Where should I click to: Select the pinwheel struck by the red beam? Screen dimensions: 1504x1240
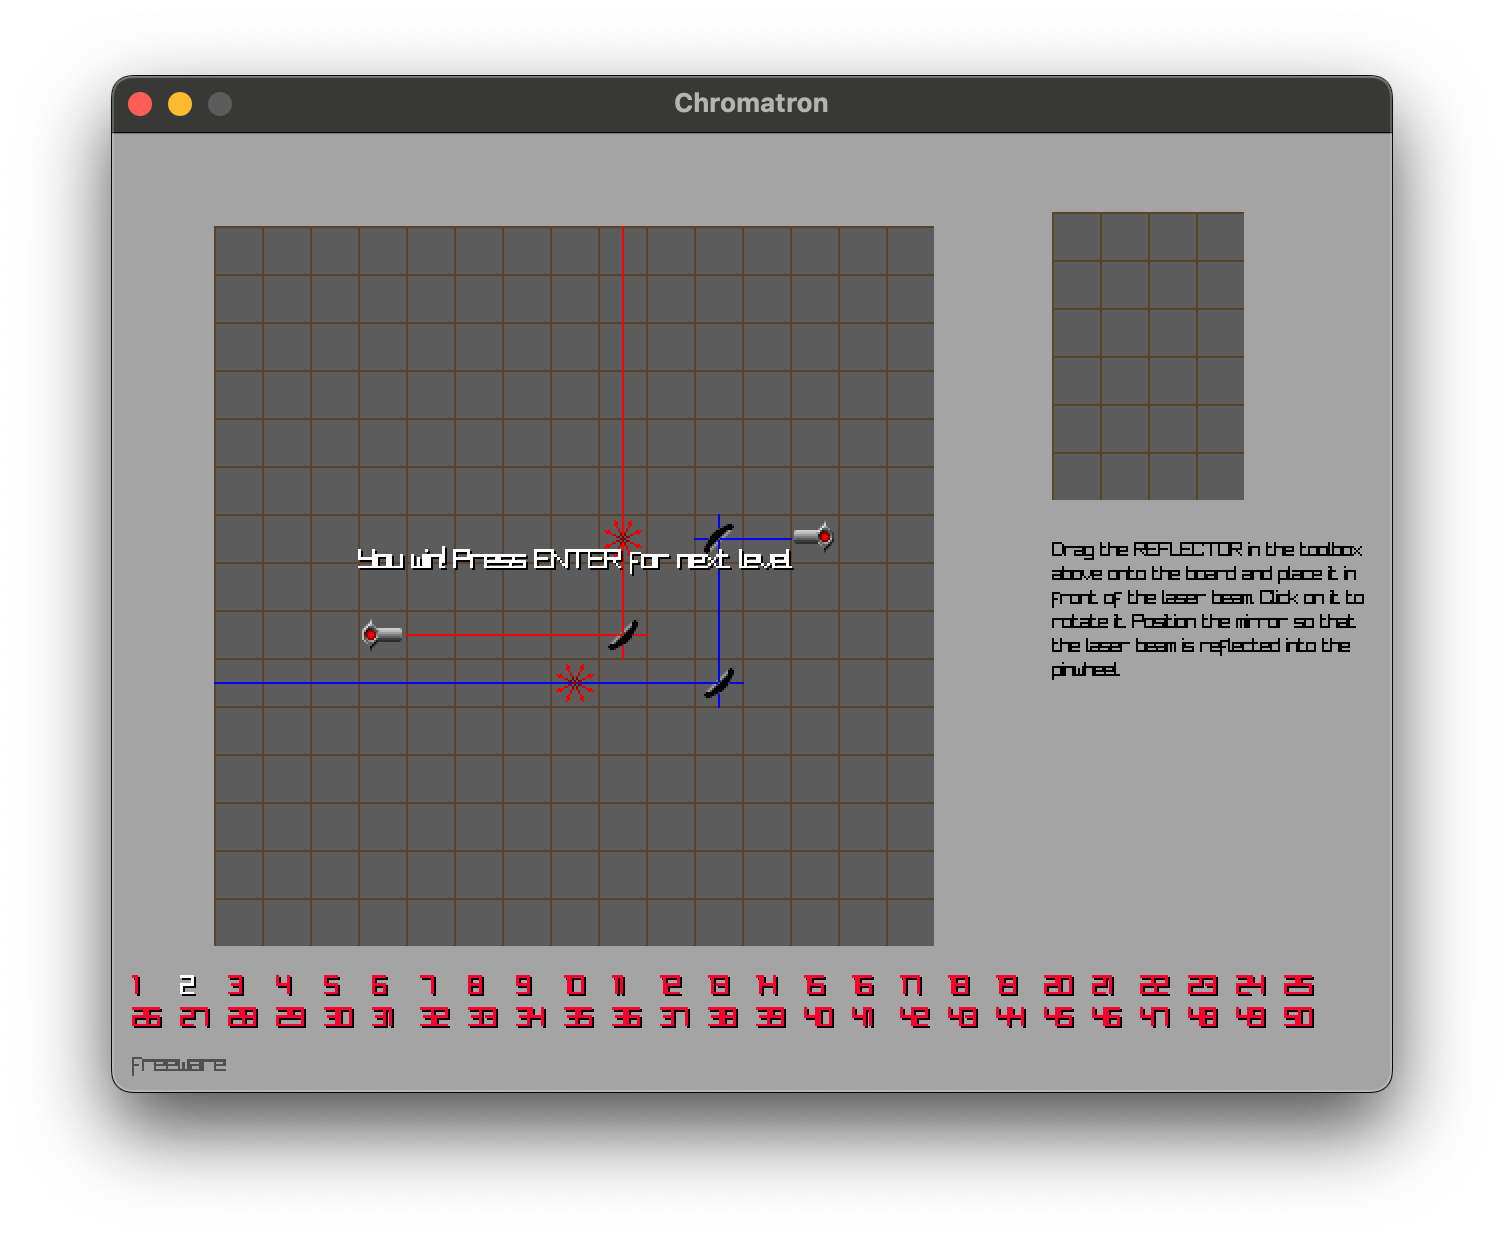pyautogui.click(x=622, y=536)
